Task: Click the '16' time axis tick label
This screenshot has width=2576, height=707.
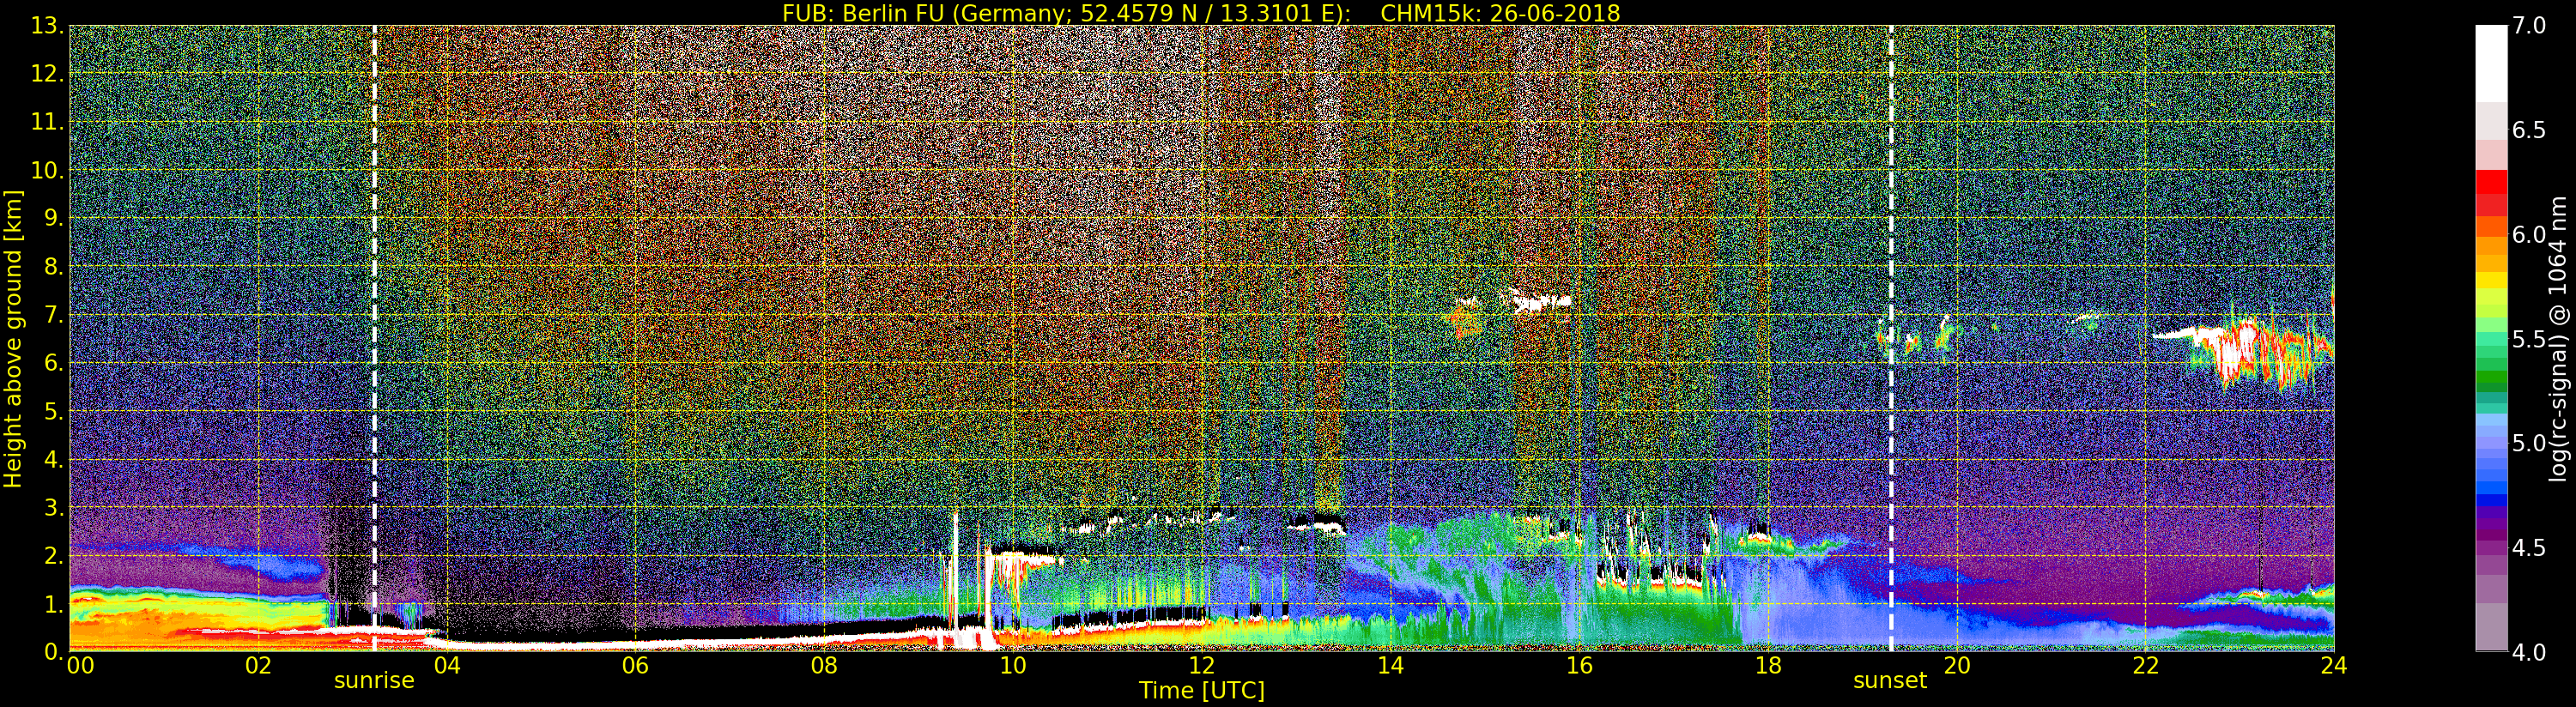Action: pos(1579,666)
